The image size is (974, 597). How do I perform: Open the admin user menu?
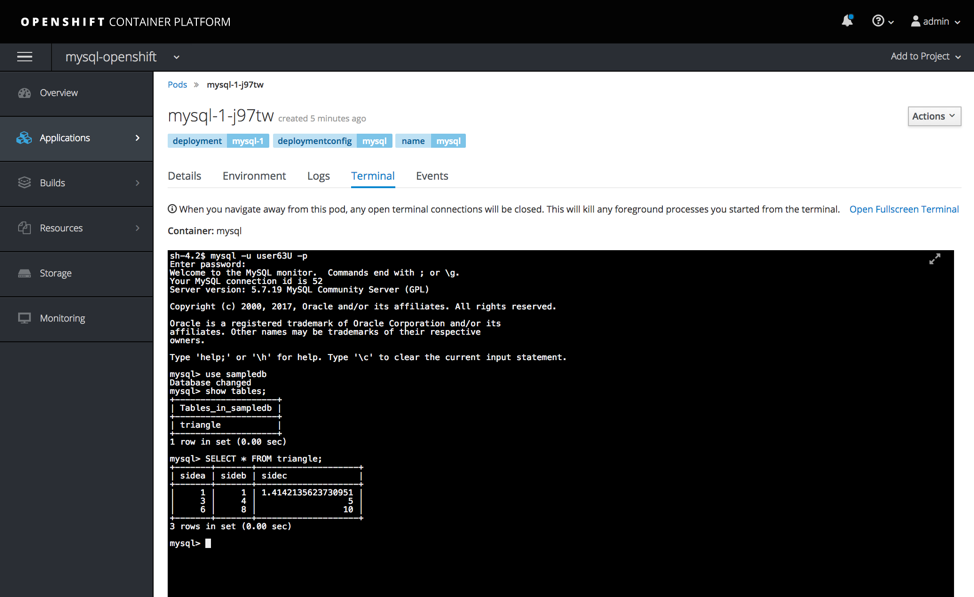coord(934,21)
